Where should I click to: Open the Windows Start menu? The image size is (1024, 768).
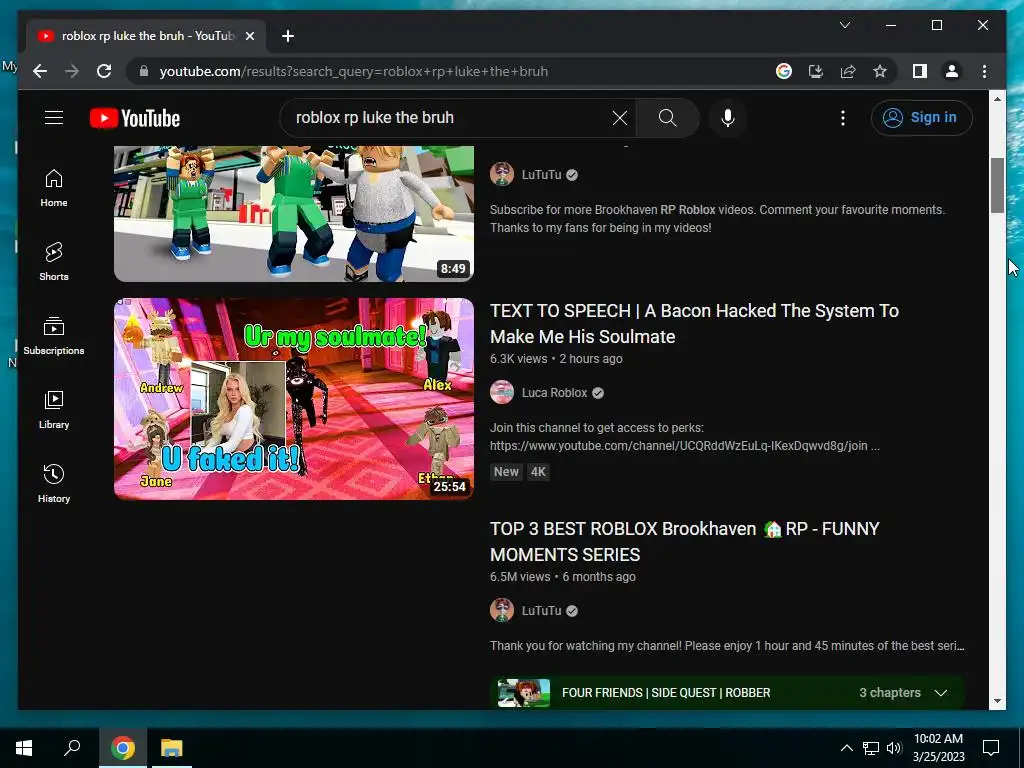point(24,748)
